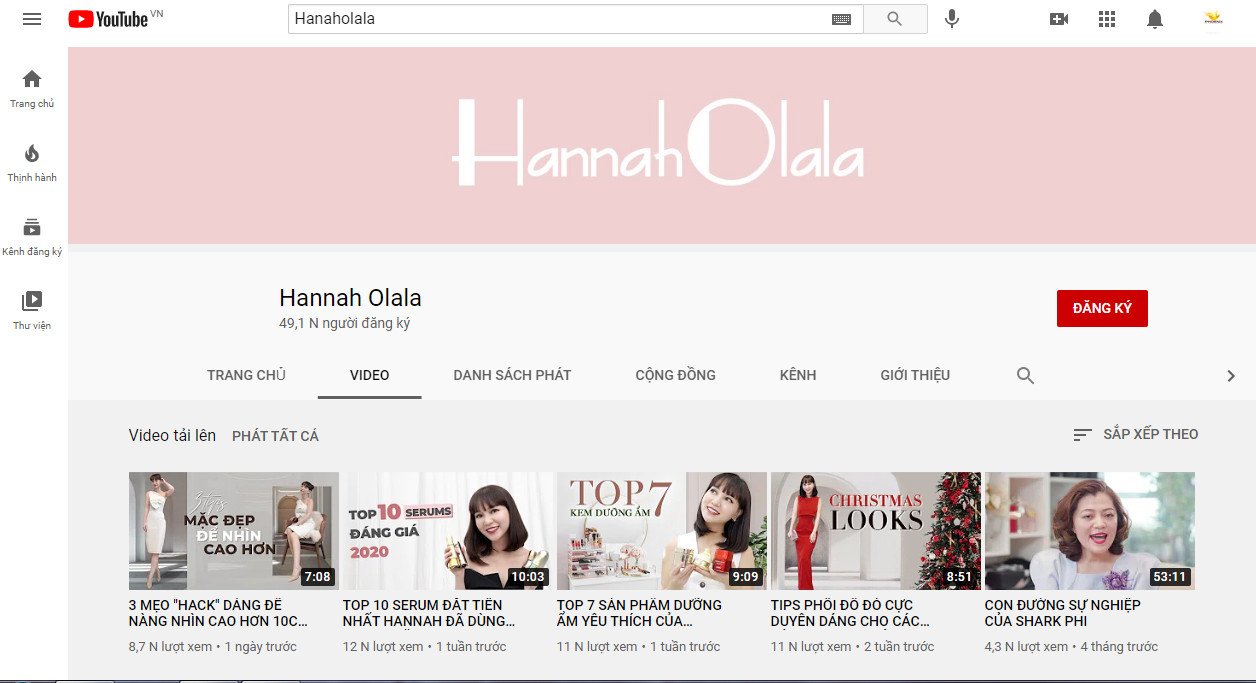Screen dimensions: 1256x683
Task: Open the Christmas Looks thumbnail
Action: coord(876,531)
